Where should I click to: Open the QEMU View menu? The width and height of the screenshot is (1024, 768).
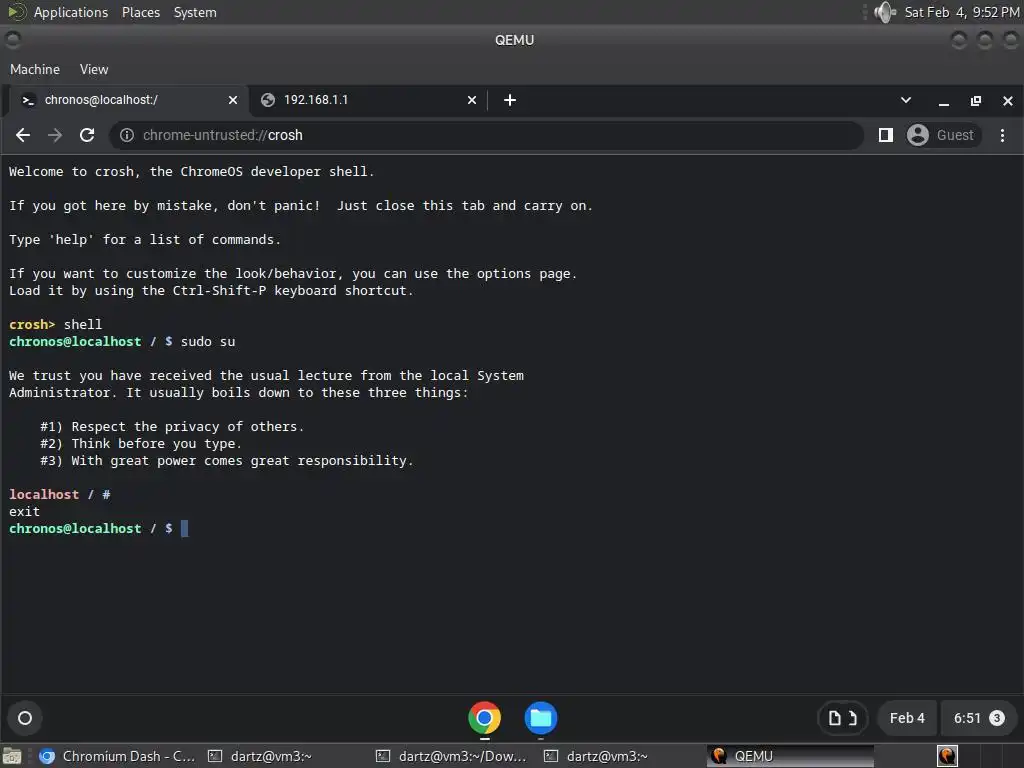94,69
